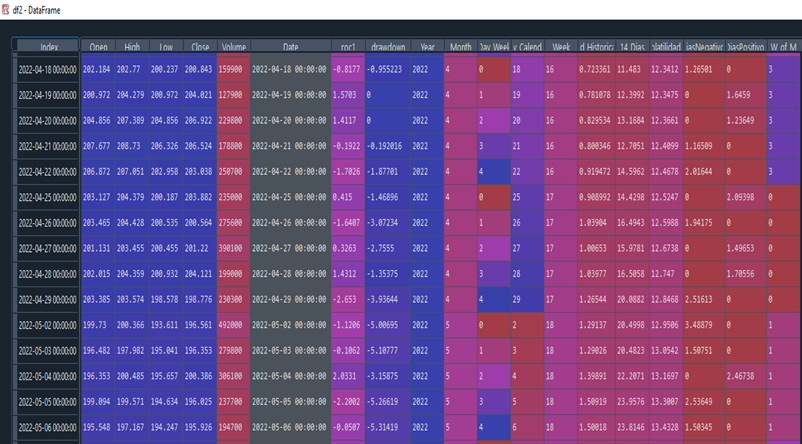Click the Volume column header
802x444 pixels.
click(x=234, y=47)
